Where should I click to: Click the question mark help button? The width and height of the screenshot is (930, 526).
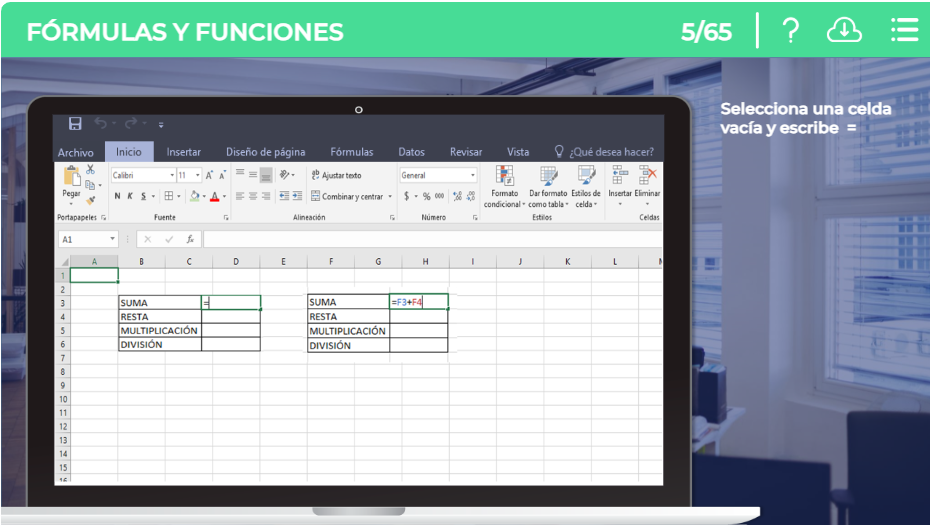(790, 31)
